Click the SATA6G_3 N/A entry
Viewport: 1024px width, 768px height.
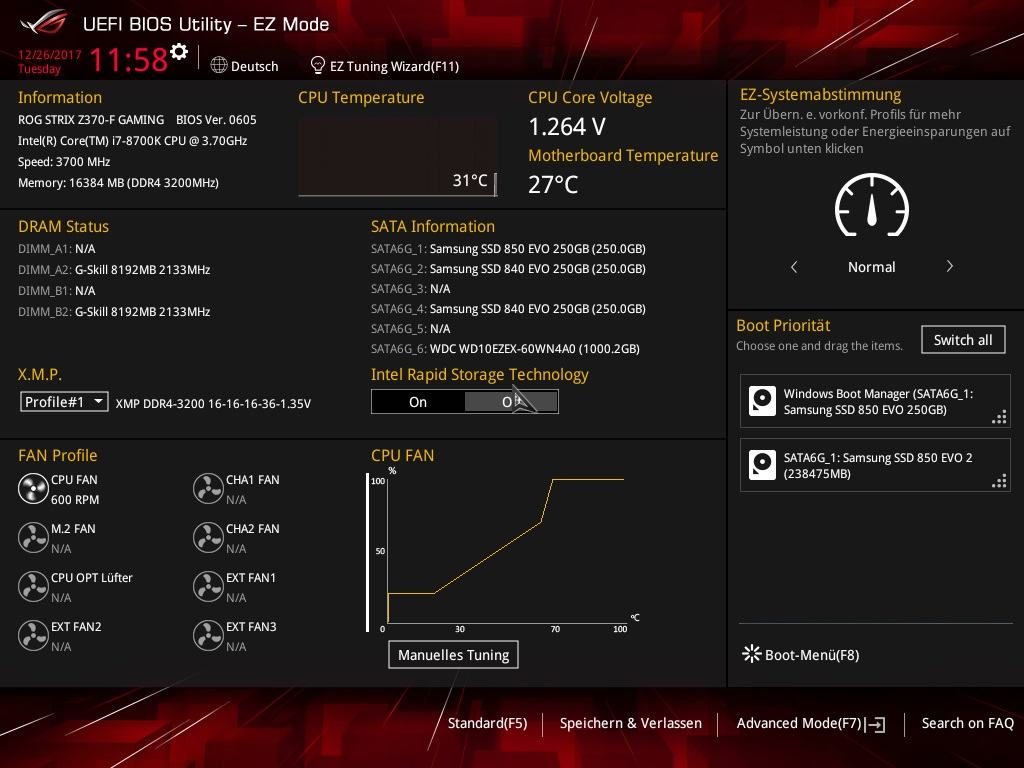tap(411, 289)
